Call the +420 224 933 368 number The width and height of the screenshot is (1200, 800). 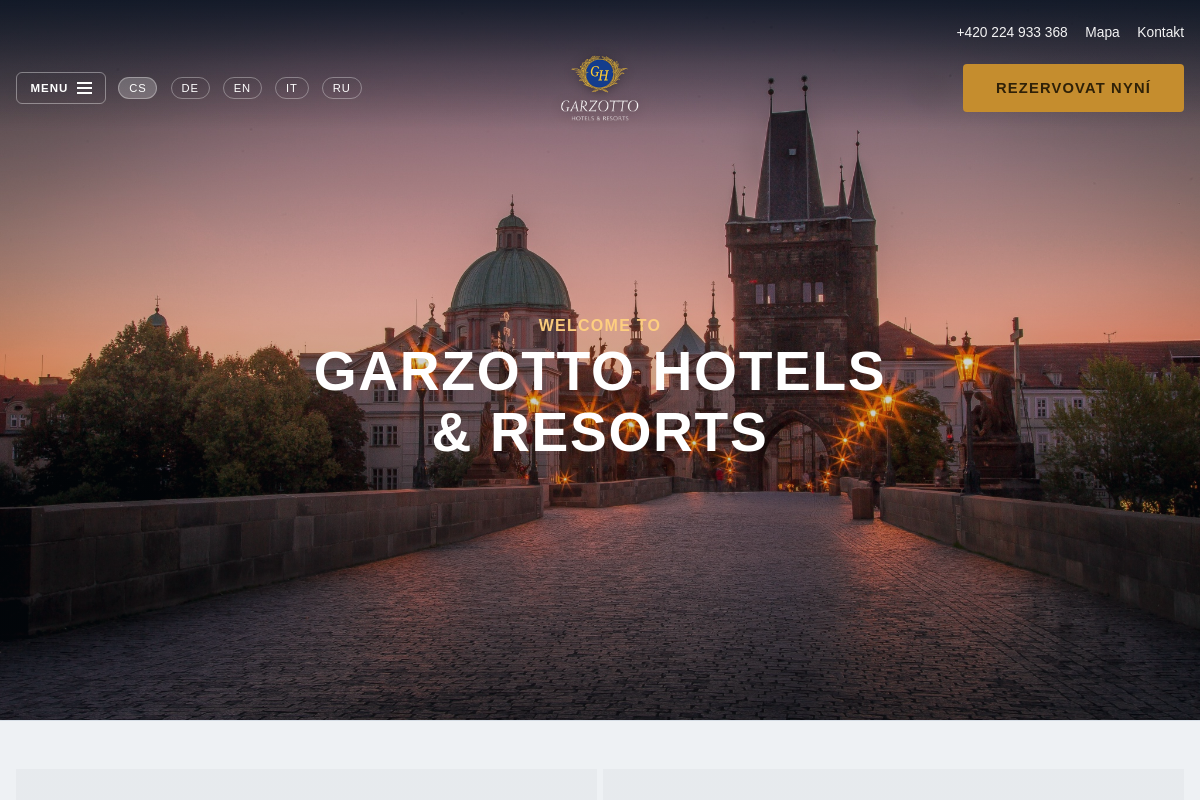[x=1012, y=32]
